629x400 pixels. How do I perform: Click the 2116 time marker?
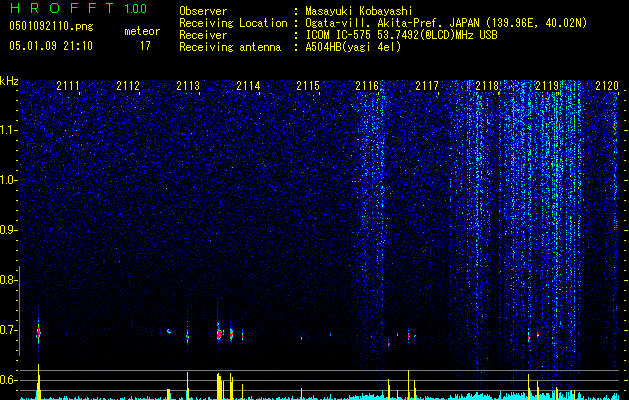(367, 86)
